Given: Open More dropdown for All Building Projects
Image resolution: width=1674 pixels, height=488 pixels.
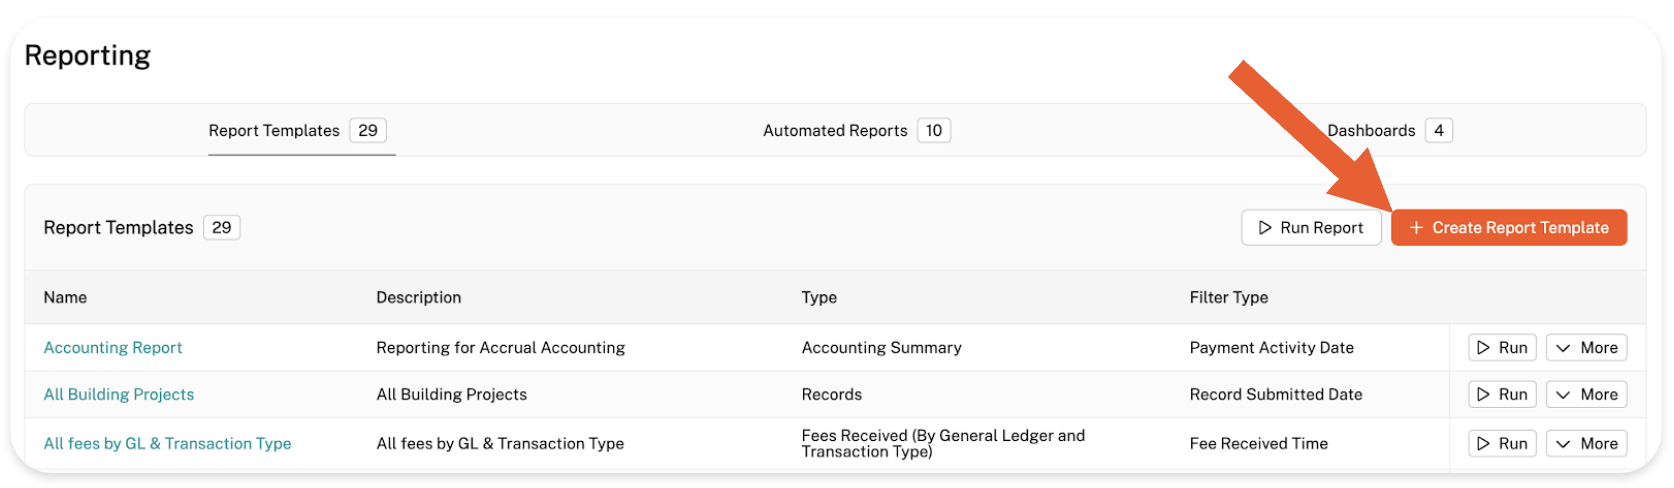Looking at the screenshot, I should [1586, 395].
